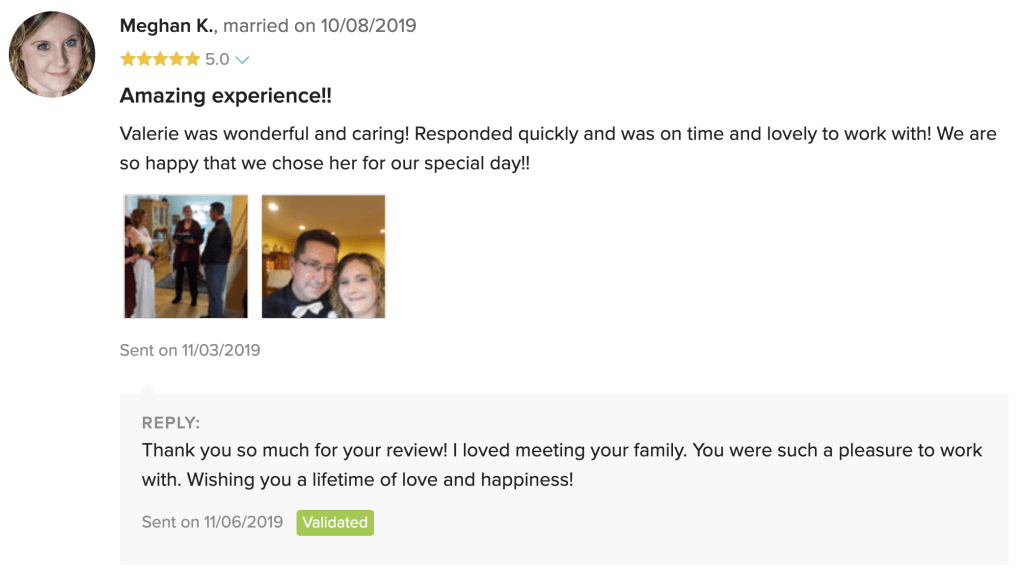Image resolution: width=1023 pixels, height=581 pixels.
Task: Click the reviewer name Meghan K.
Action: (x=165, y=26)
